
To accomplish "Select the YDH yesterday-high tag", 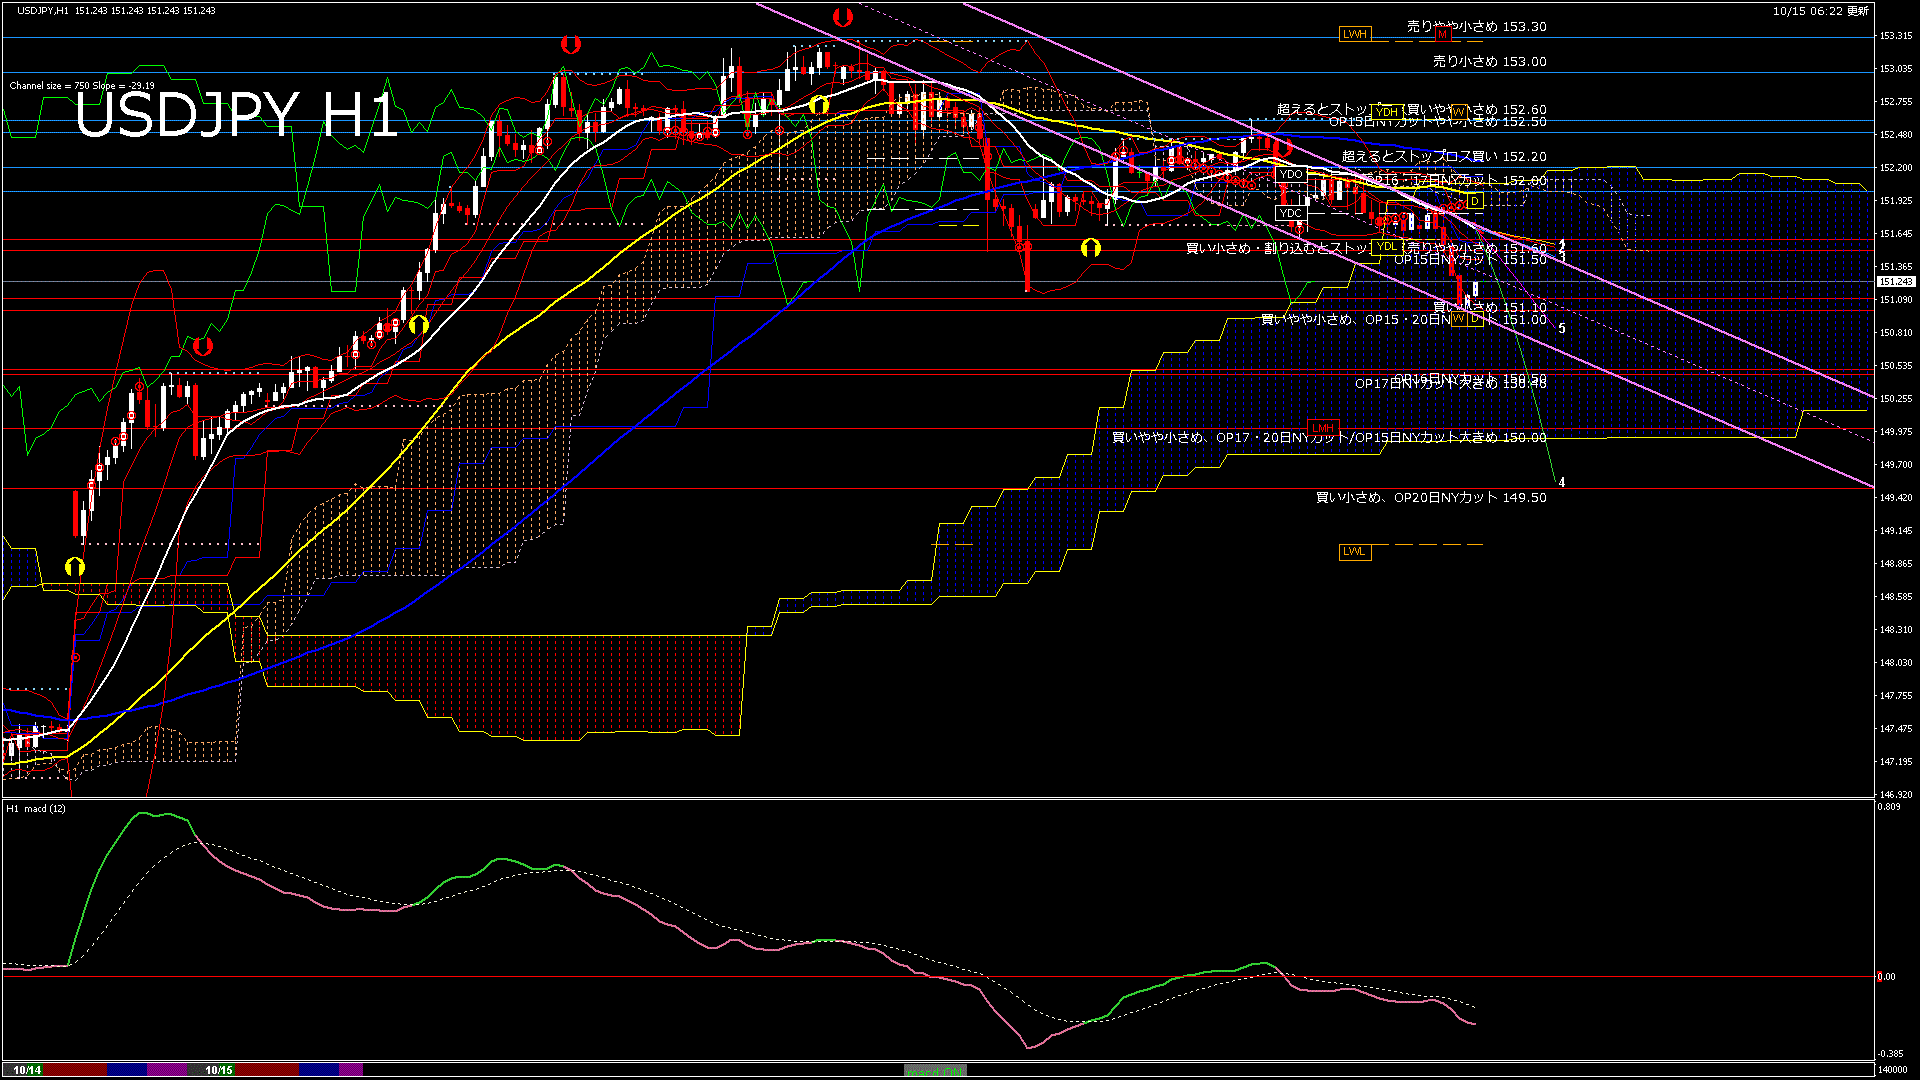I will (1387, 112).
